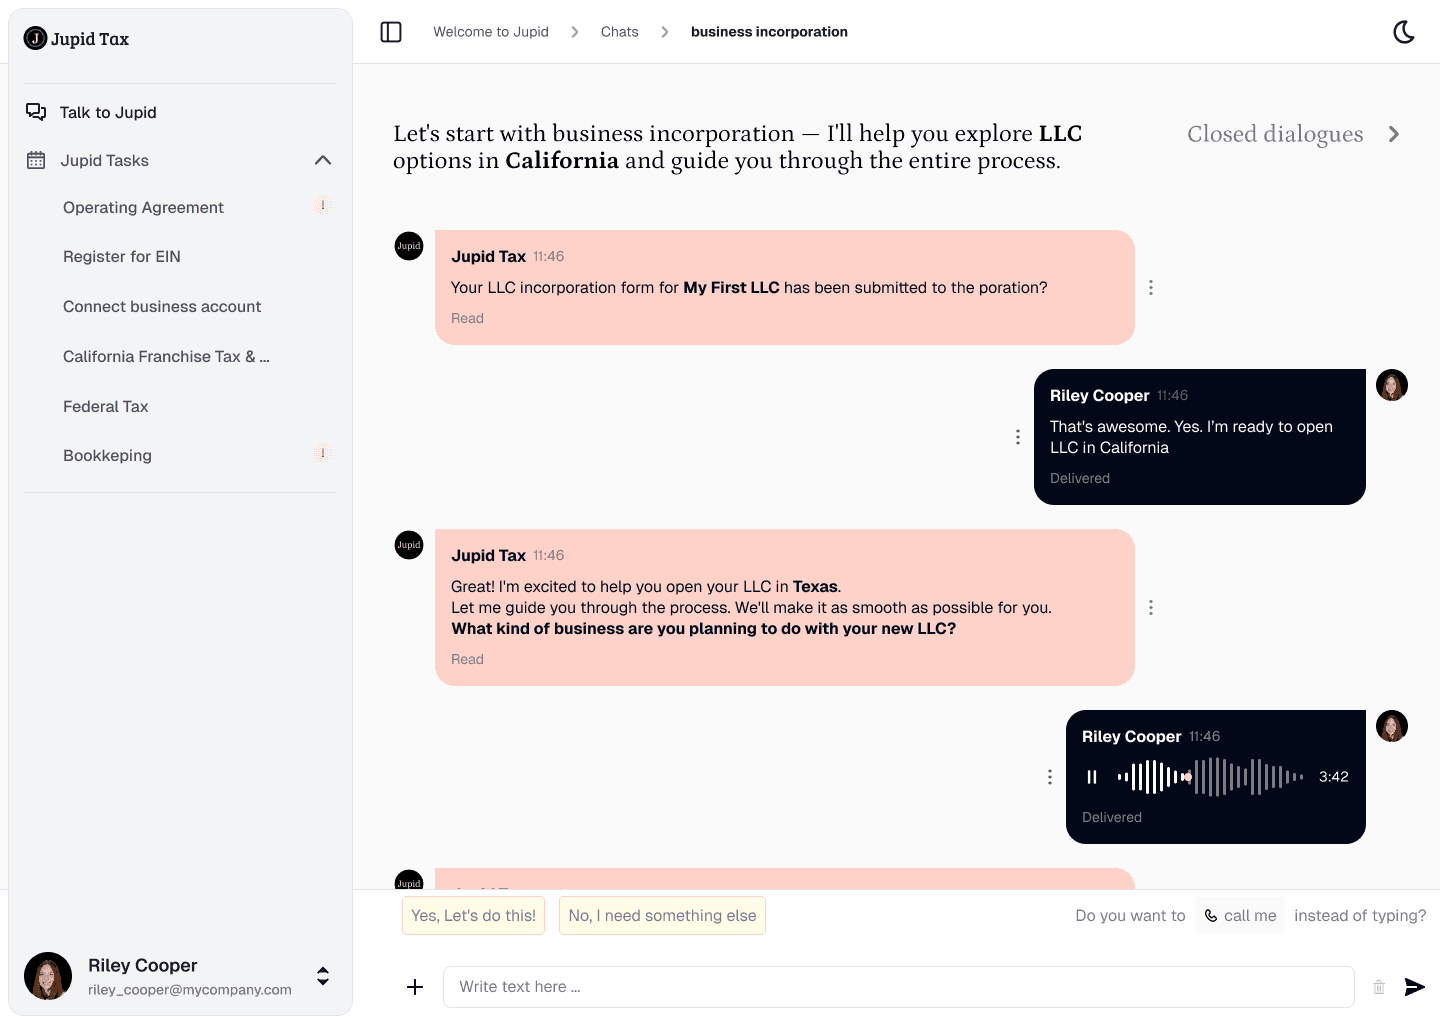Viewport: 1440px width, 1024px height.
Task: Open Bookkeping task
Action: coord(107,455)
